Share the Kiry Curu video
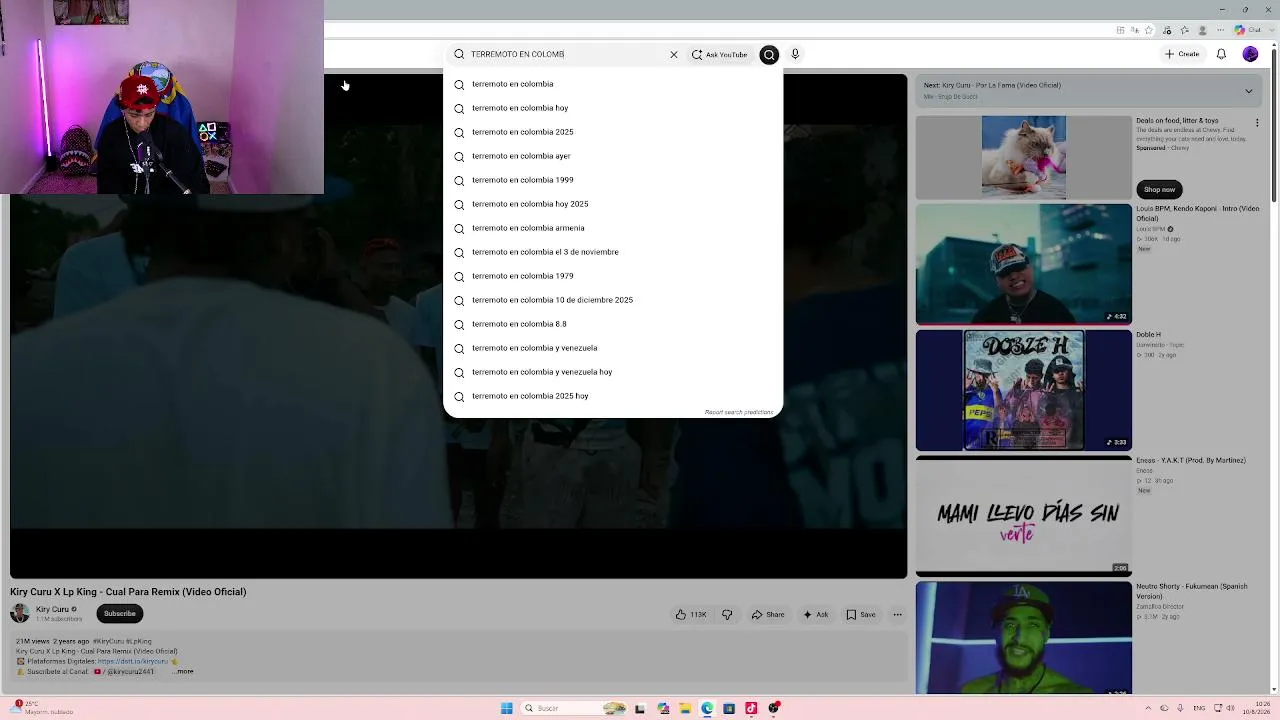This screenshot has width=1280, height=720. tap(768, 615)
